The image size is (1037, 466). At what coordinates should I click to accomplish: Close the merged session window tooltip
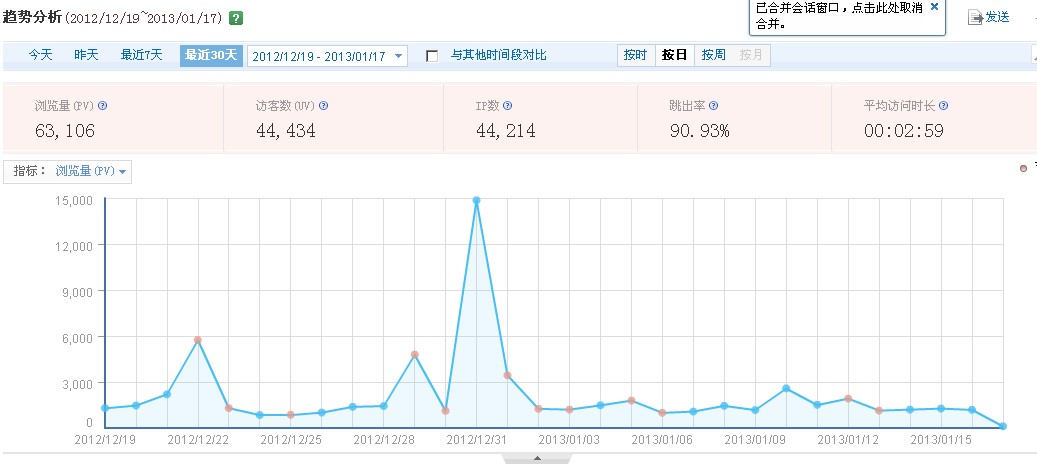pyautogui.click(x=934, y=7)
